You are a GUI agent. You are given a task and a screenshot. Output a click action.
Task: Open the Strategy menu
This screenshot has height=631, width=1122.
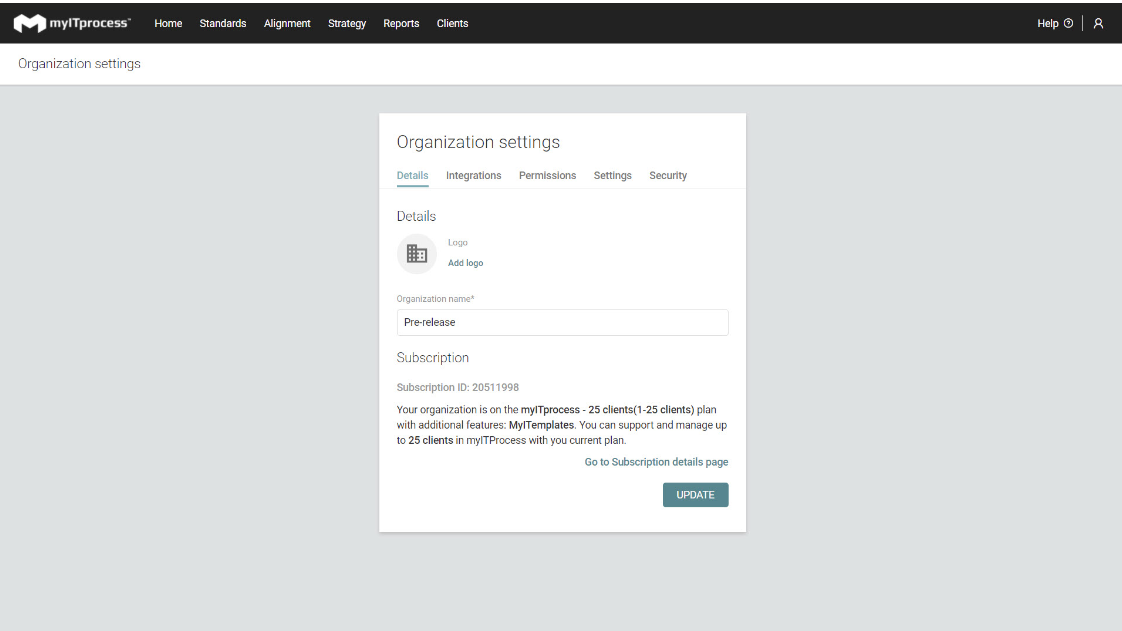tap(347, 24)
